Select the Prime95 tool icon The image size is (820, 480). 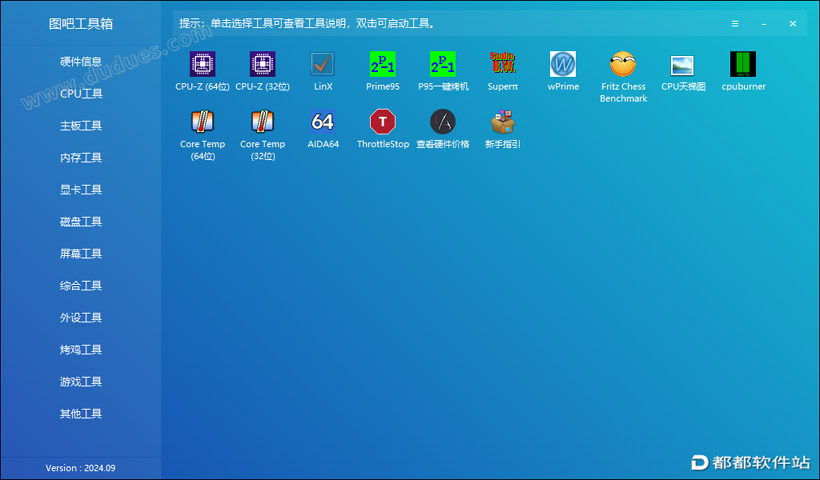pyautogui.click(x=383, y=64)
